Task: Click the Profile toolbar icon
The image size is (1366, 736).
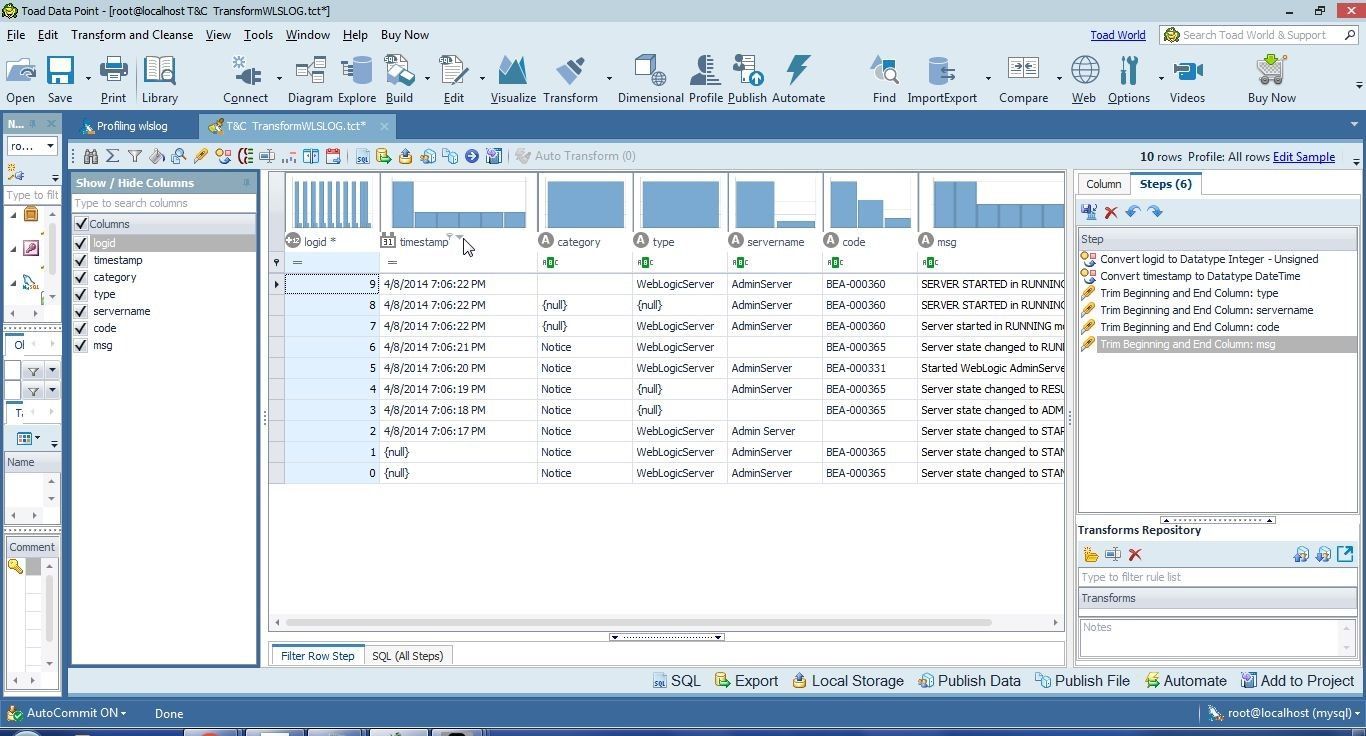Action: 705,79
